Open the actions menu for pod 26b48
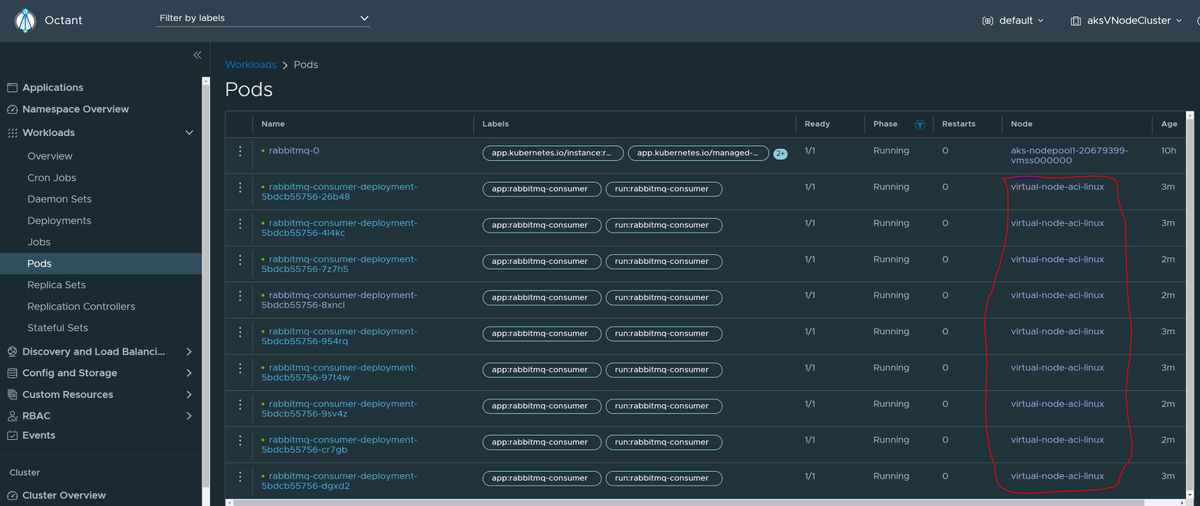Image resolution: width=1200 pixels, height=506 pixels. coord(240,187)
